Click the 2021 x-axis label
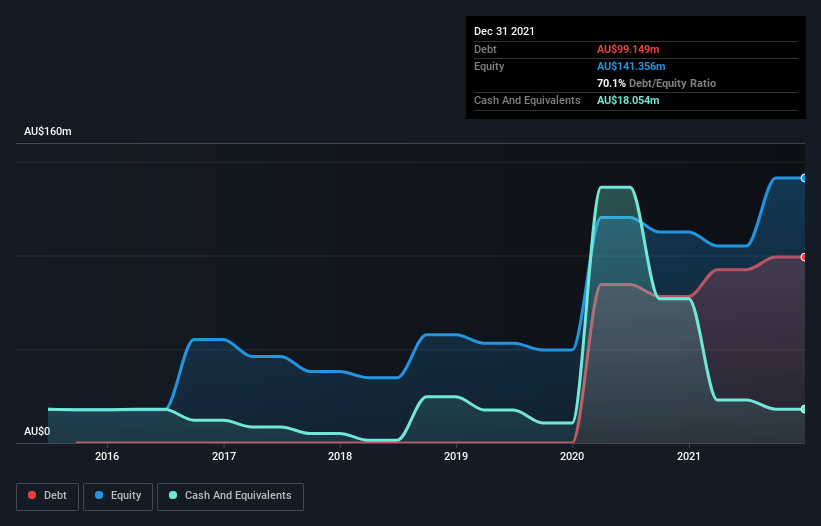The image size is (821, 526). [689, 456]
